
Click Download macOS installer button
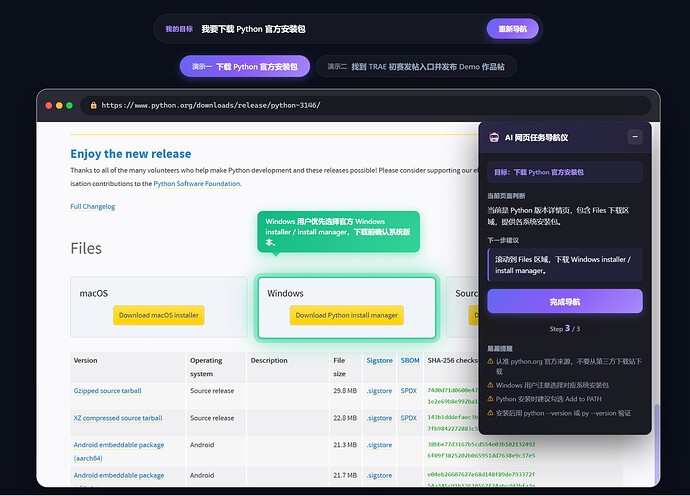click(158, 315)
